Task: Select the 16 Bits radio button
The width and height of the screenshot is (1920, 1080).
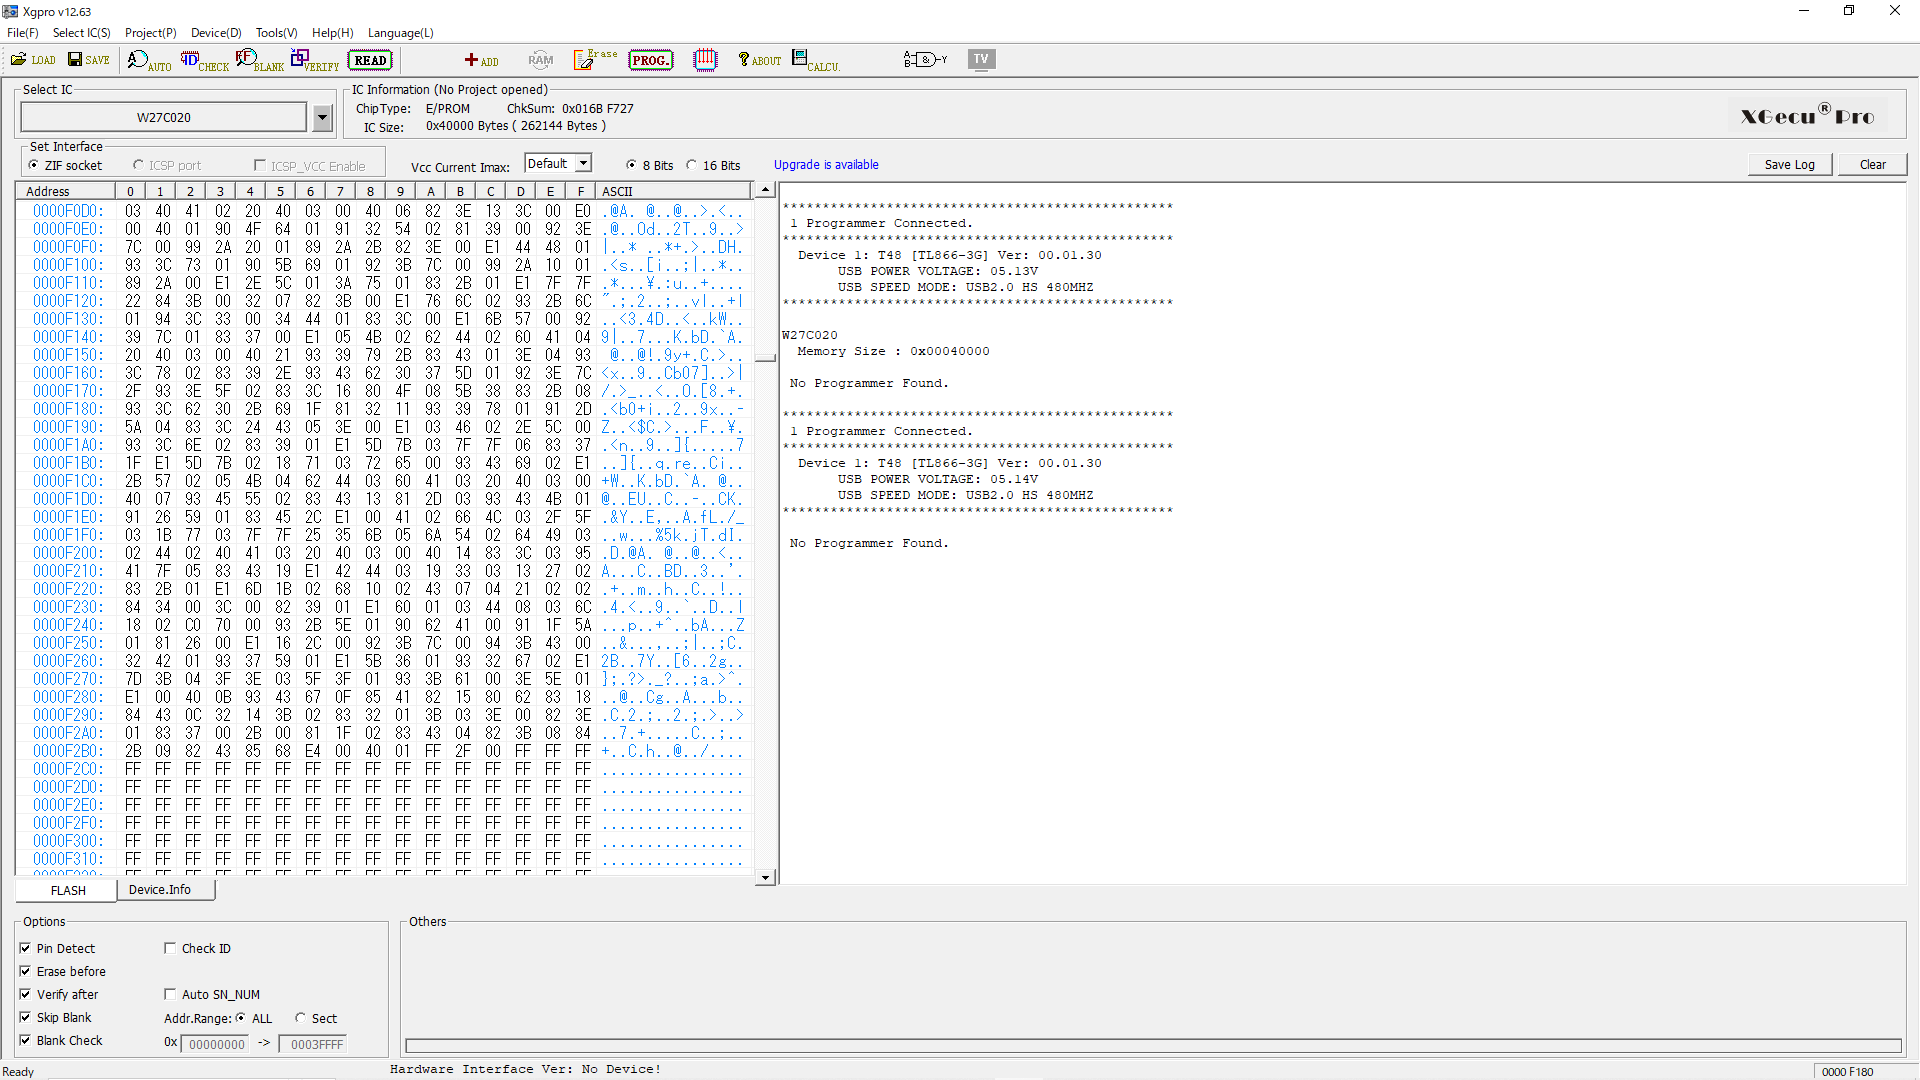Action: pos(692,165)
